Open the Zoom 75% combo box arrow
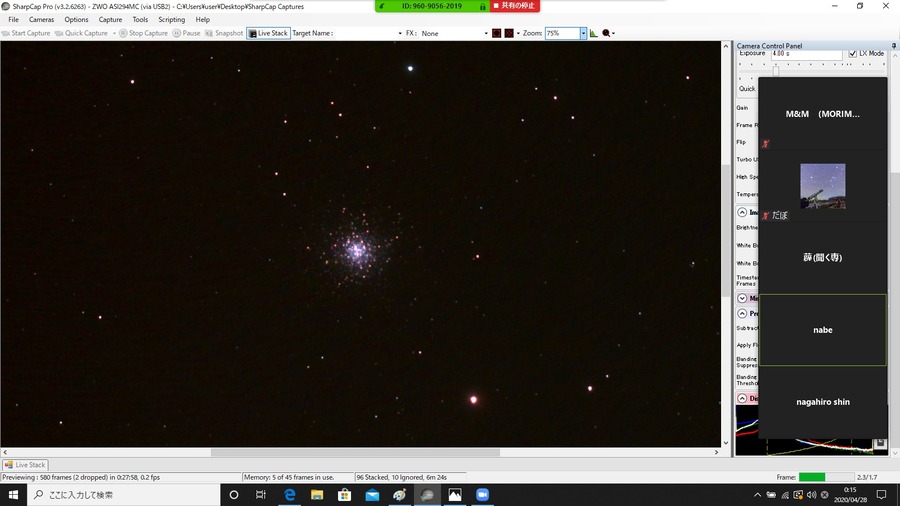The height and width of the screenshot is (506, 900). coord(583,33)
